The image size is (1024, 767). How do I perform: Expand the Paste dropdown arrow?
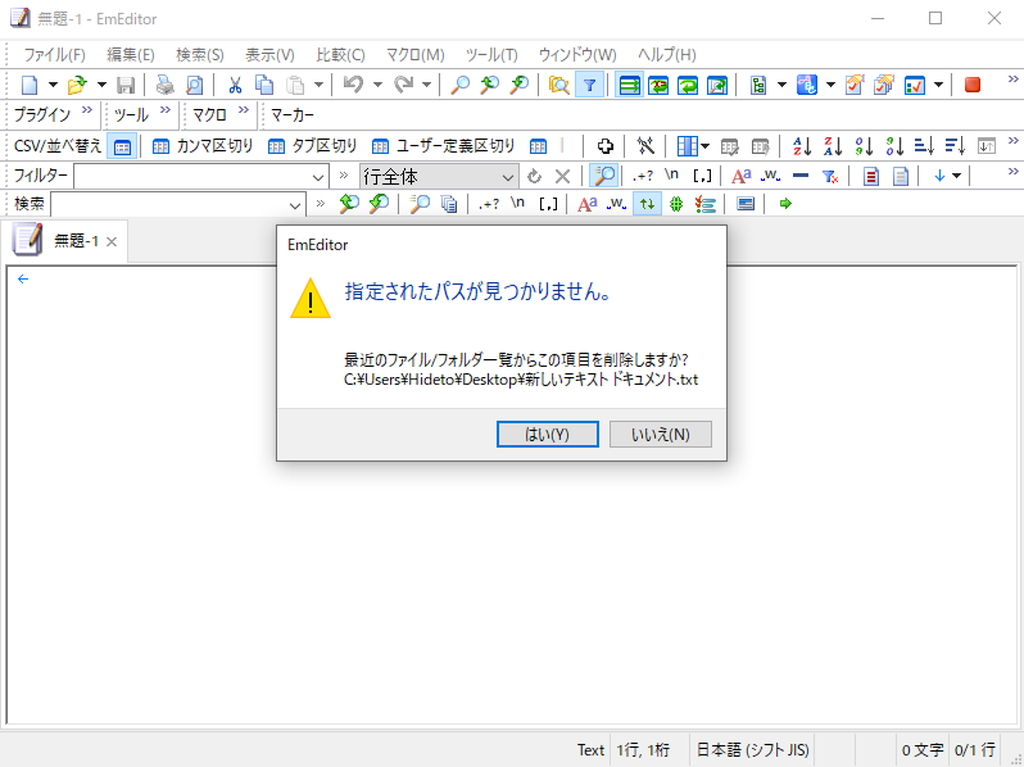pos(319,85)
